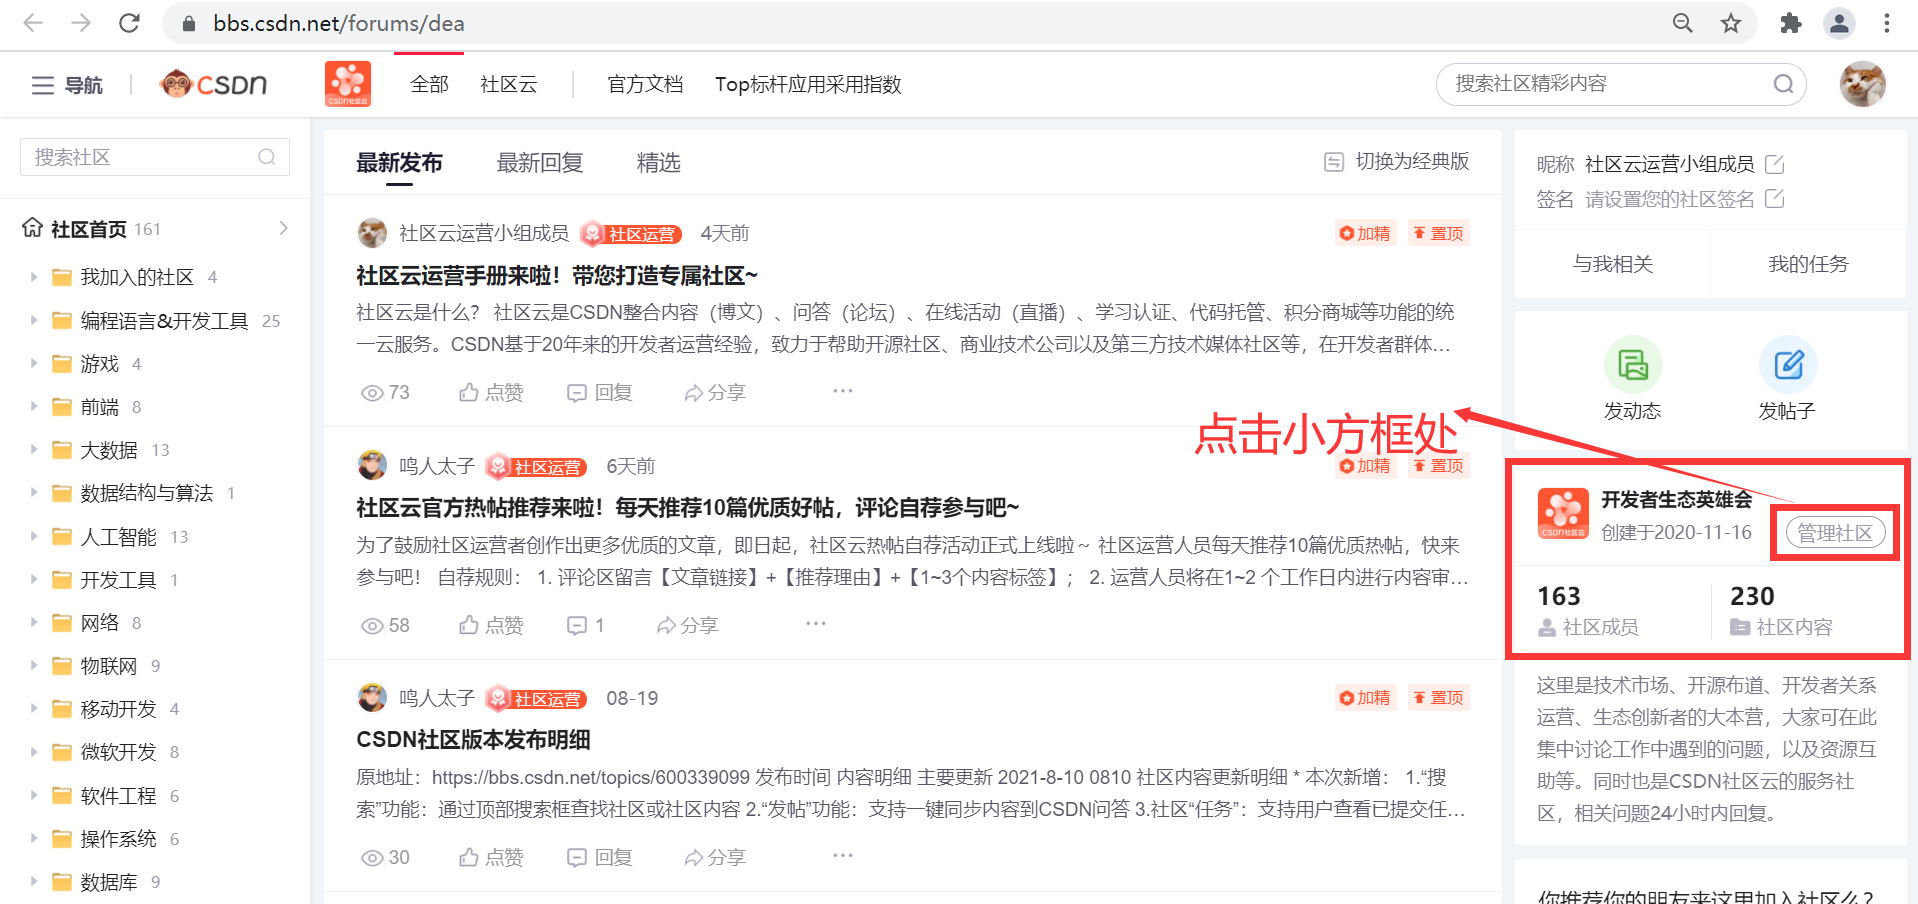The height and width of the screenshot is (904, 1918).
Task: Focus the sidebar 搜索社区 input
Action: coord(155,157)
